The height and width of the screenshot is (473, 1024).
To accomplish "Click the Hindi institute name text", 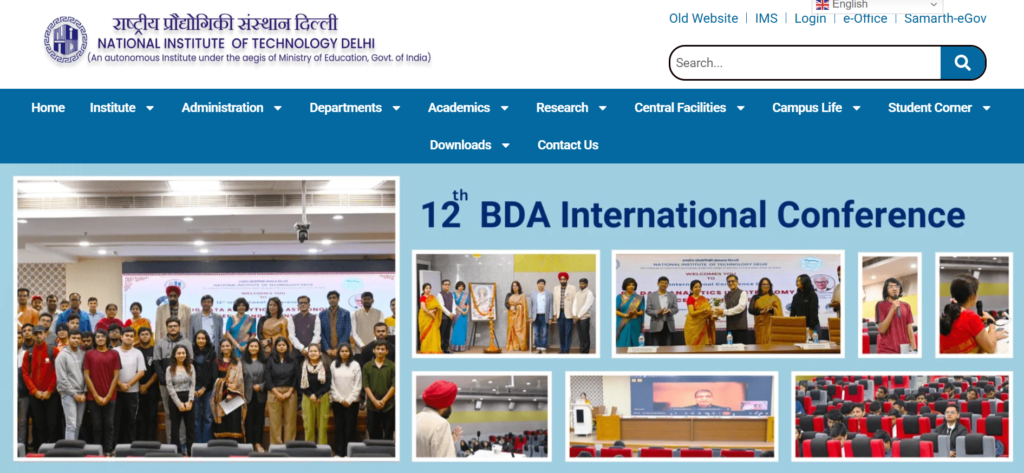I will click(225, 24).
